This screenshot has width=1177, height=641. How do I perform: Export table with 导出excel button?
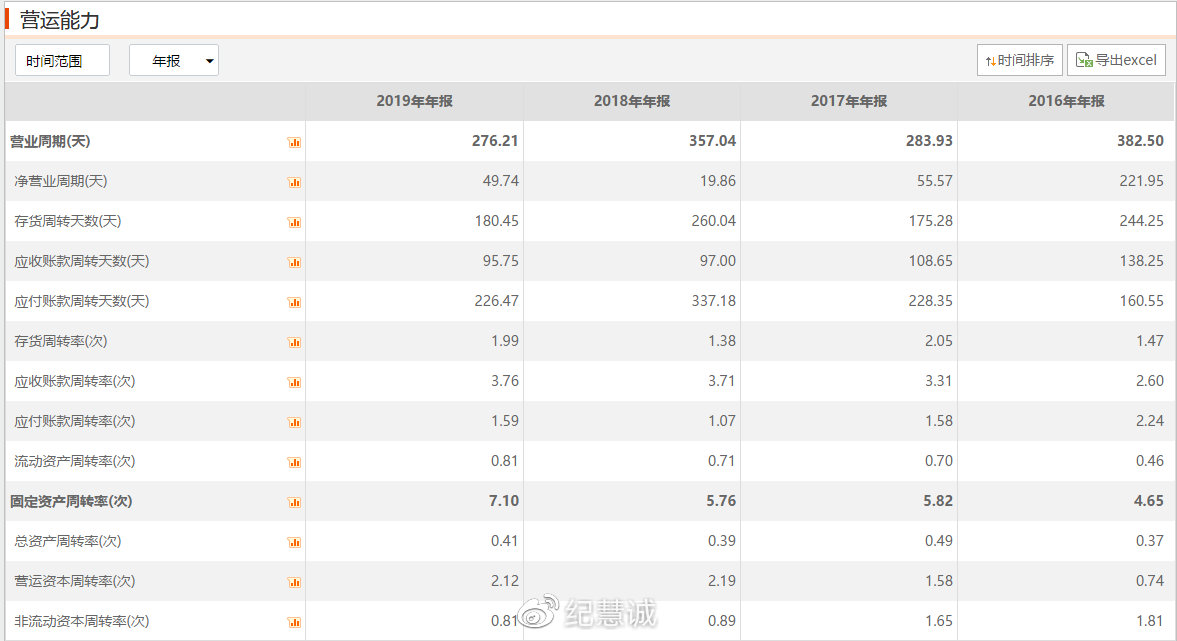coord(1116,60)
